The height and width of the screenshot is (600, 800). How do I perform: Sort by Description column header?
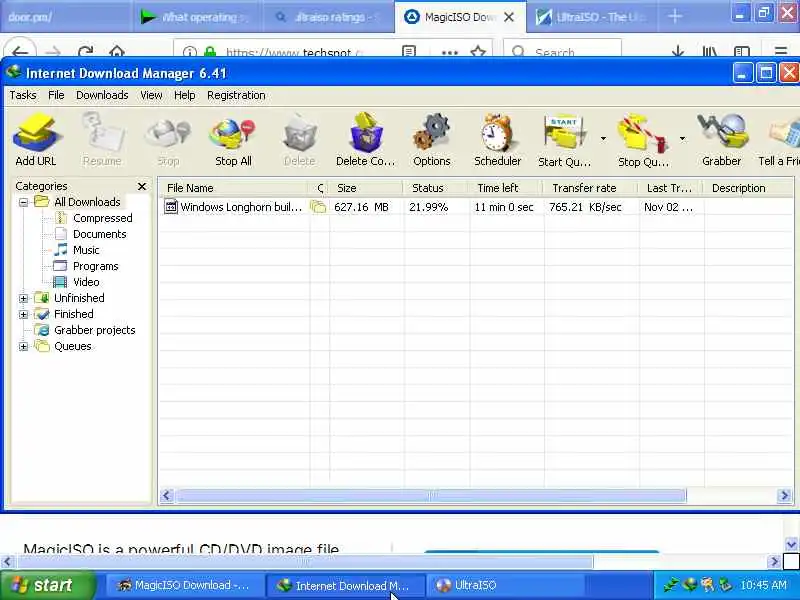click(748, 188)
